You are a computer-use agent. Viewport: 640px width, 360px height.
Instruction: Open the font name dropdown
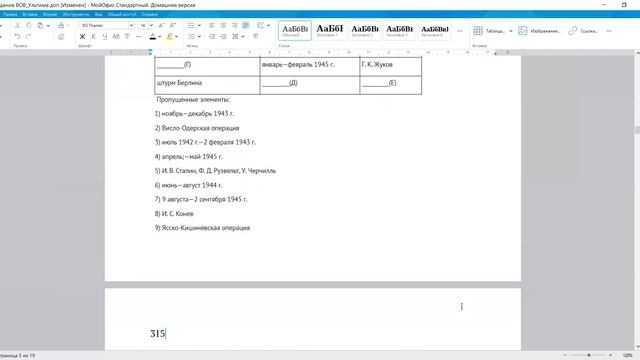(131, 25)
